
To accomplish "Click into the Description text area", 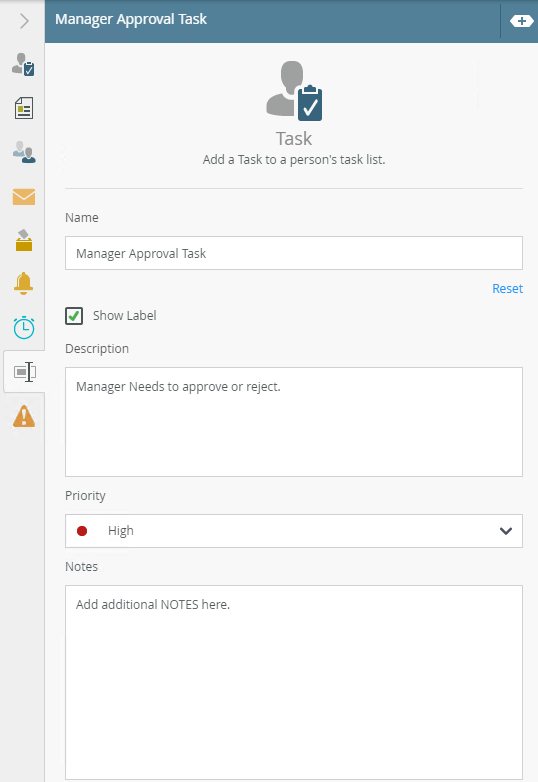I will 294,422.
